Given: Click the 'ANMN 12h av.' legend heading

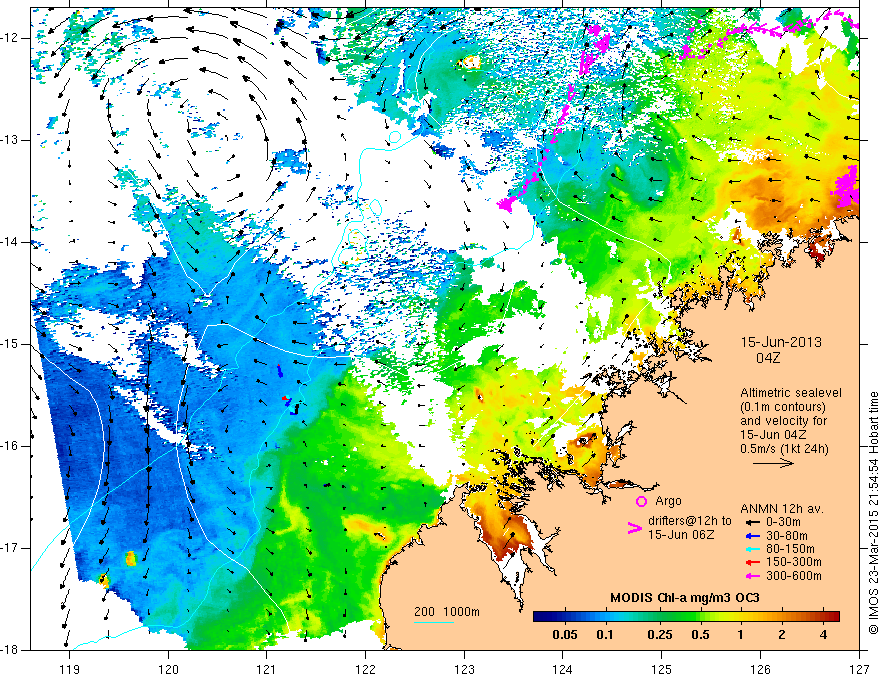Looking at the screenshot, I should (x=782, y=509).
